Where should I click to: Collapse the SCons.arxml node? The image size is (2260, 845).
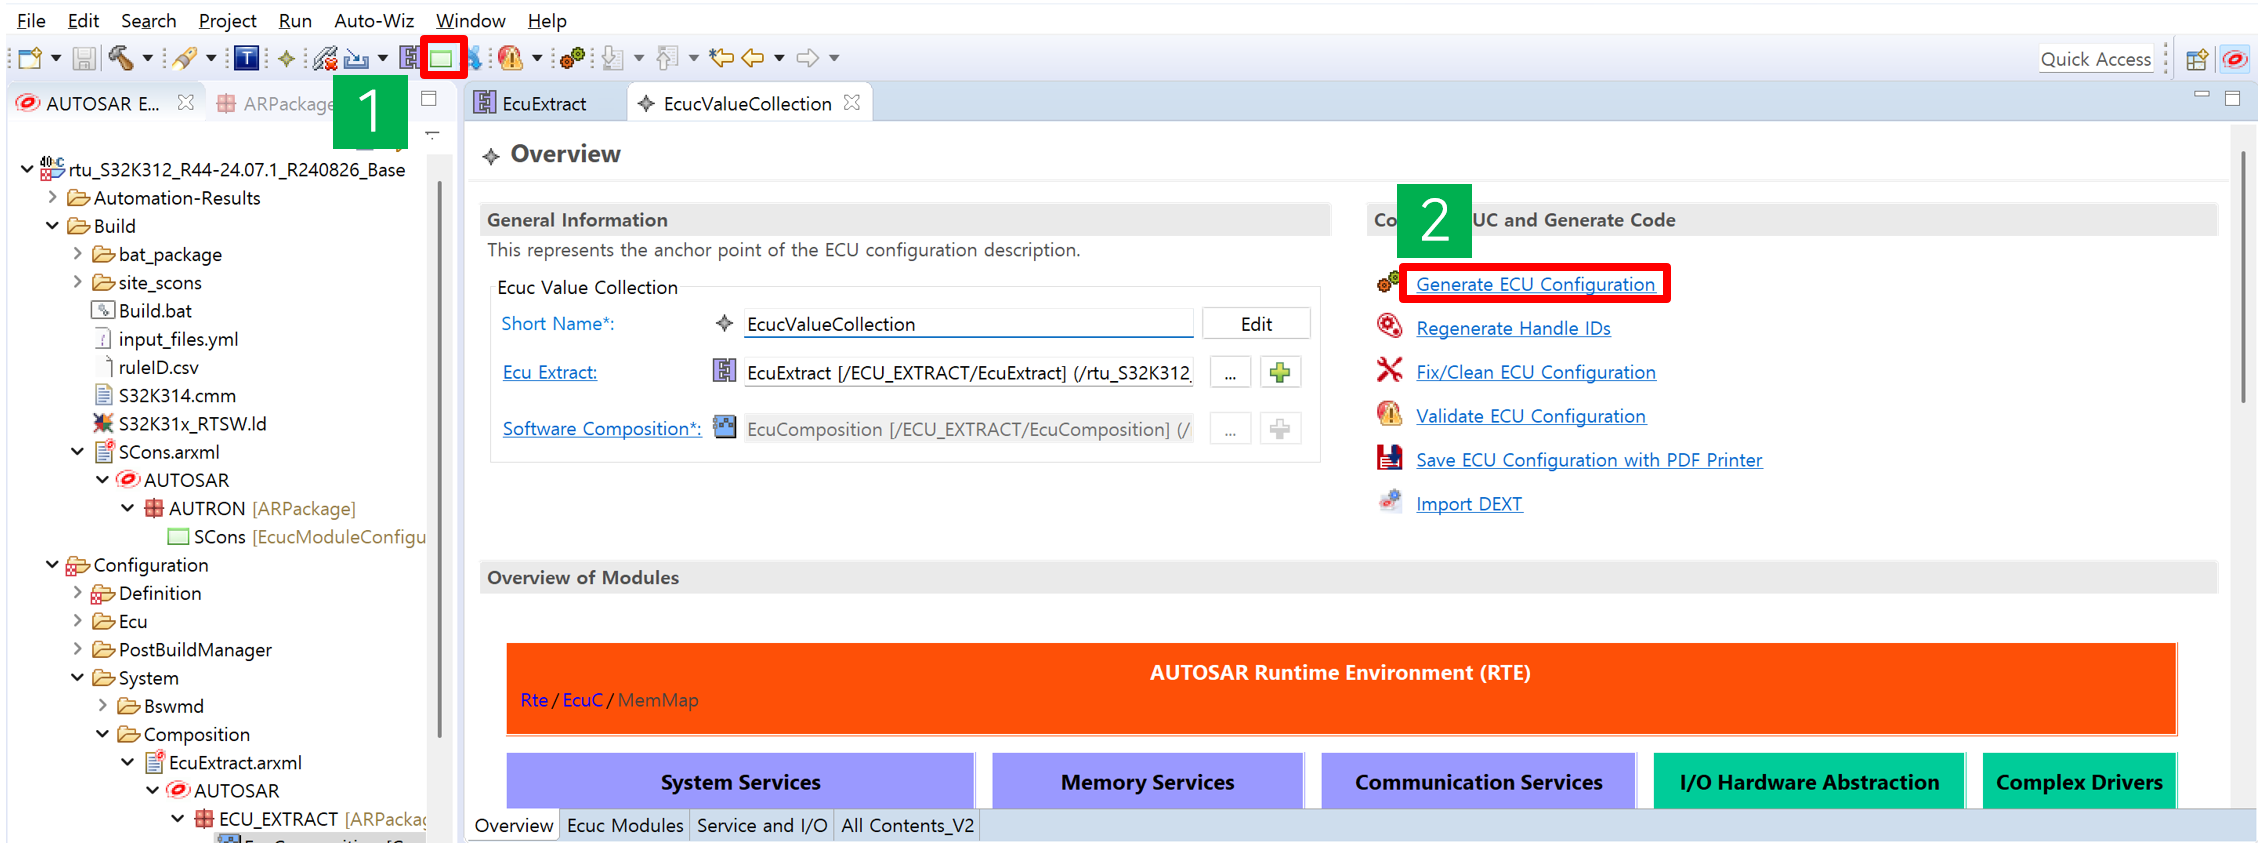click(77, 452)
